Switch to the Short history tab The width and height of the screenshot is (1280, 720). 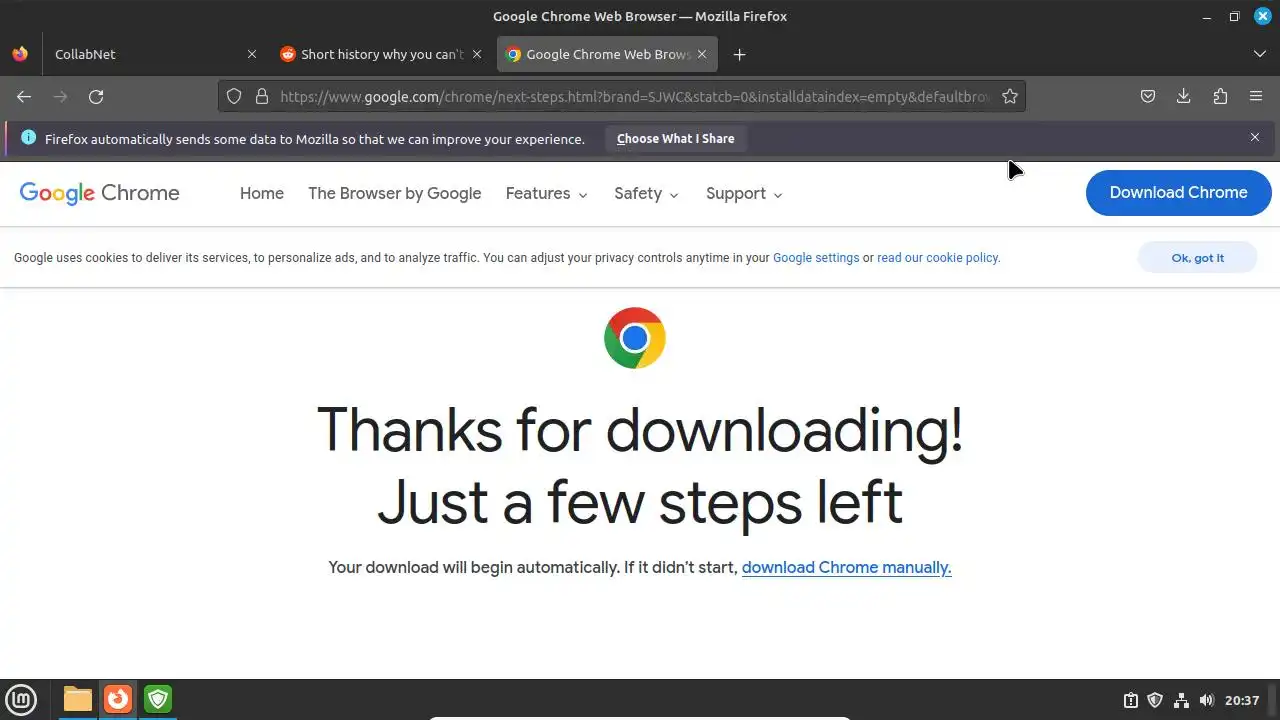click(381, 54)
